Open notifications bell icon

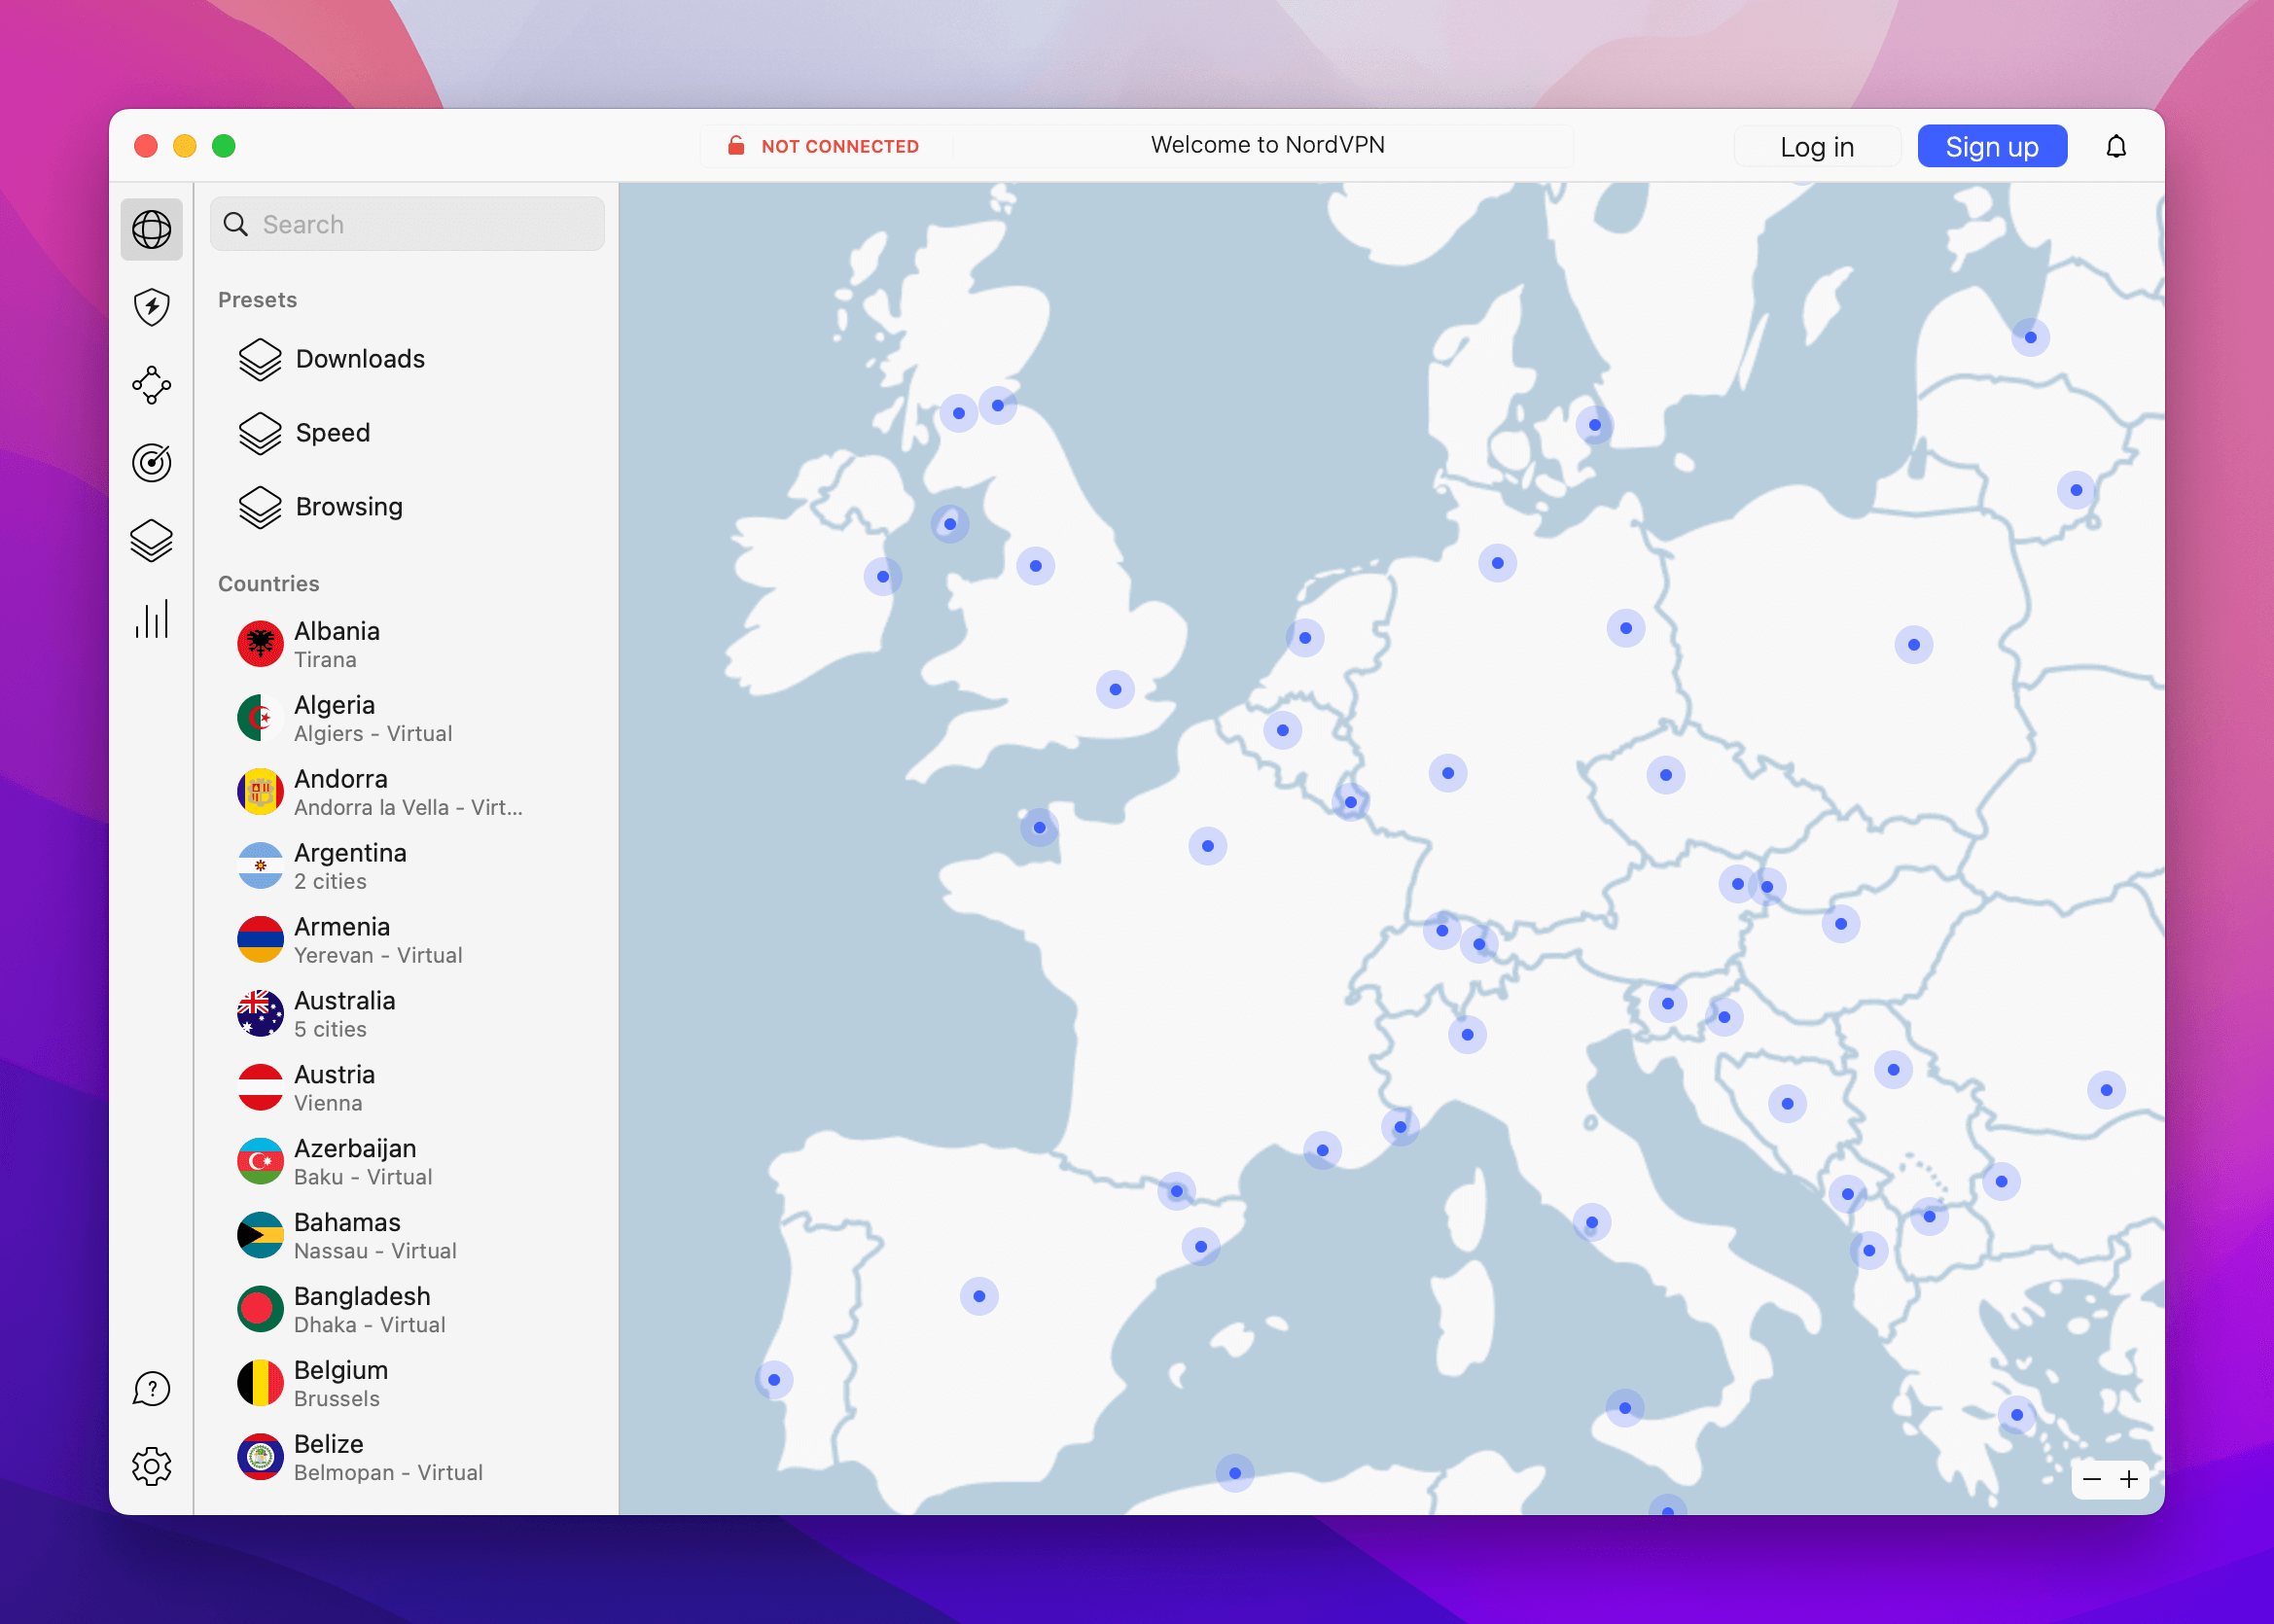2116,147
